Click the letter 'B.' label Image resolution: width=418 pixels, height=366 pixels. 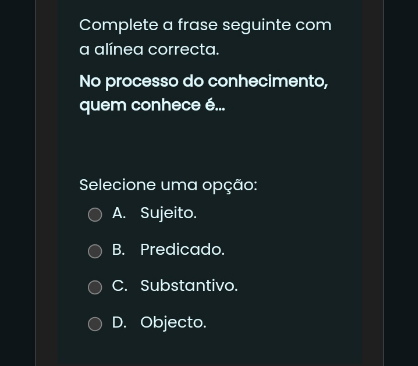[119, 249]
